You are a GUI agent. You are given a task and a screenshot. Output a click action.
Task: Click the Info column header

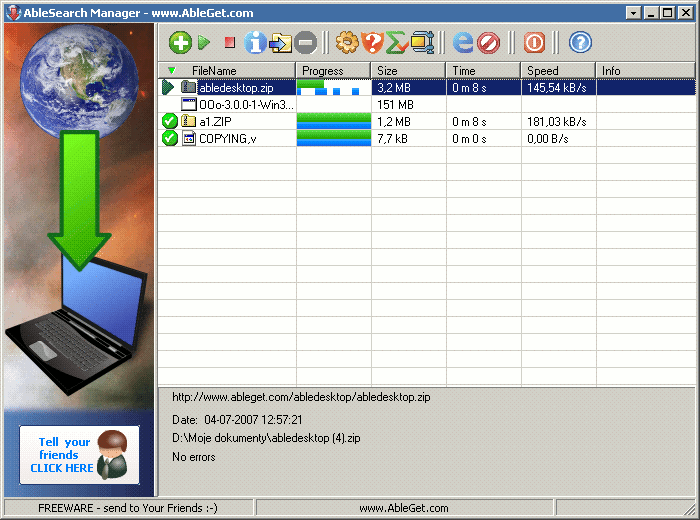click(646, 71)
